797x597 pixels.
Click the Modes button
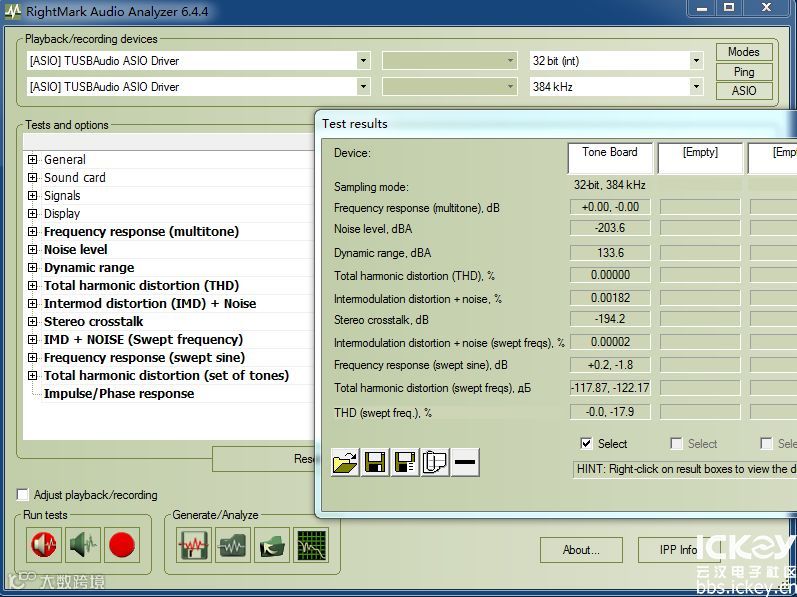tap(744, 52)
